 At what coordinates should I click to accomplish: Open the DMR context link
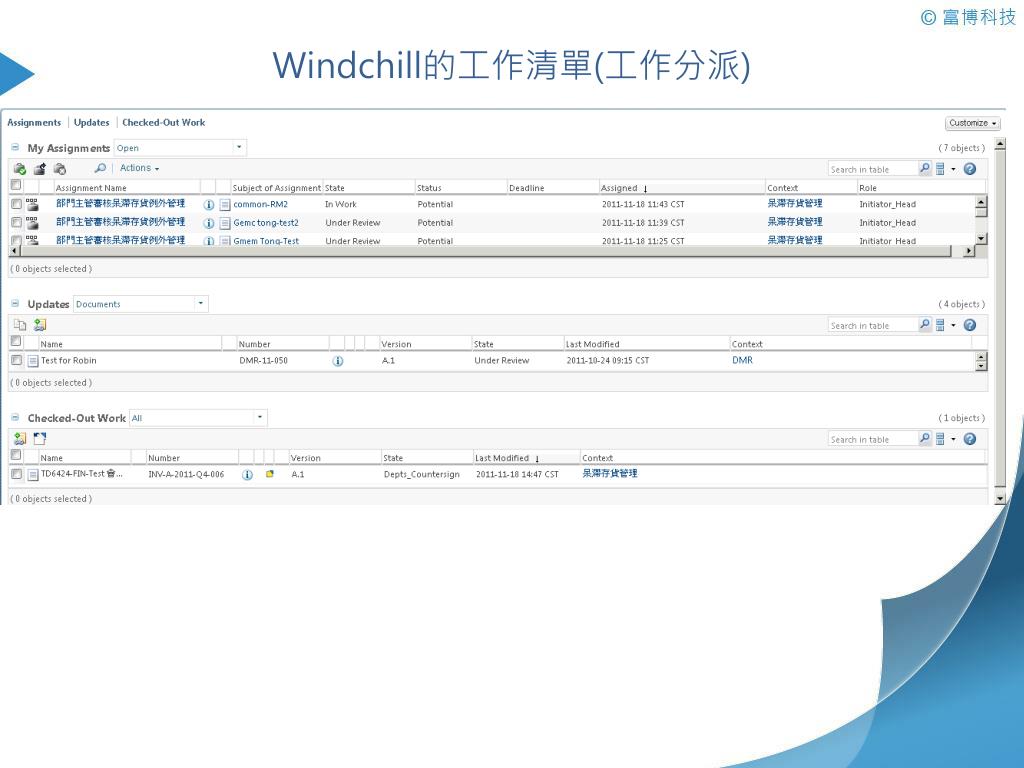pos(743,360)
